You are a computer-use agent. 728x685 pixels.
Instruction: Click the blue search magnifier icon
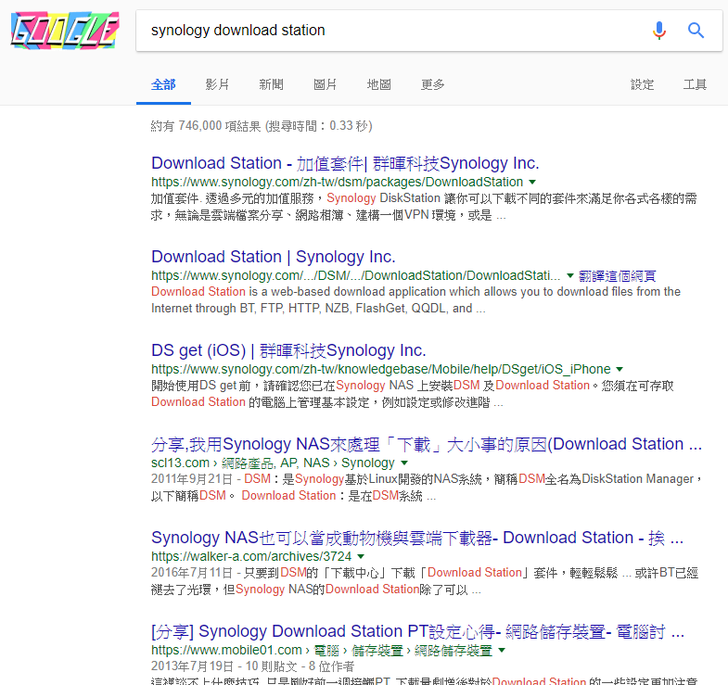[696, 30]
